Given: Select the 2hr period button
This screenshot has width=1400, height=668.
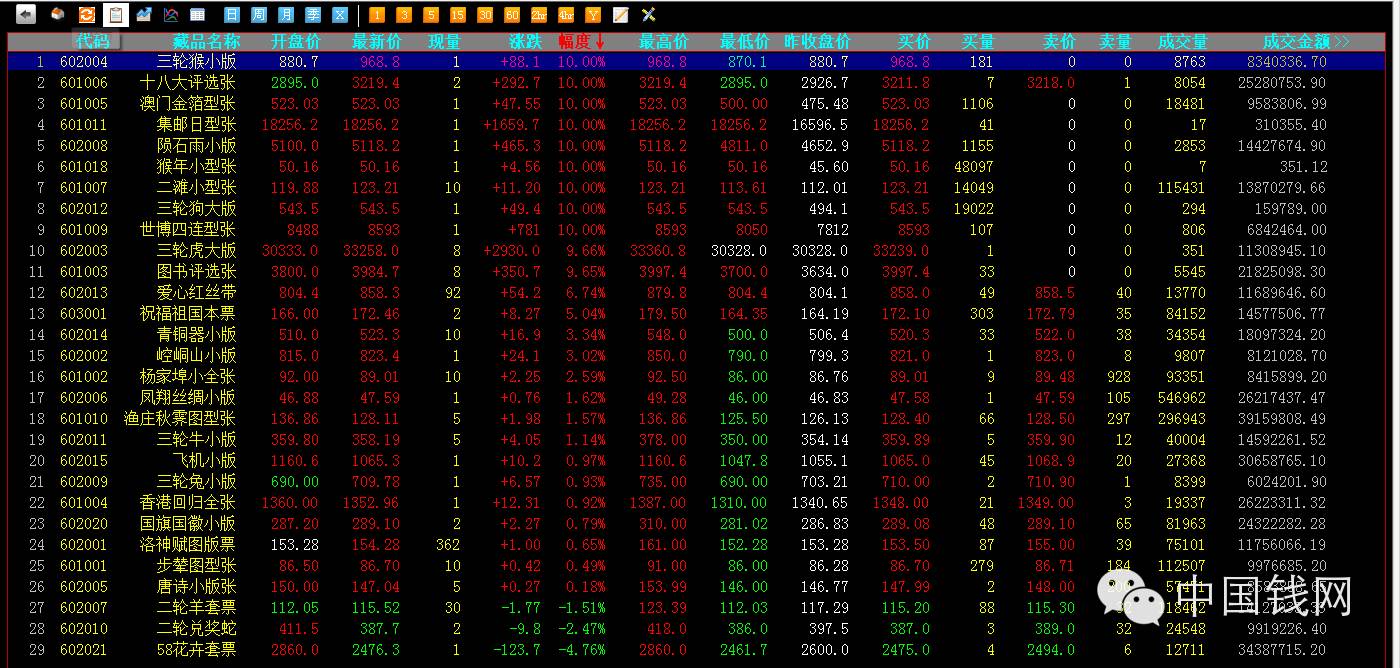Looking at the screenshot, I should [539, 15].
